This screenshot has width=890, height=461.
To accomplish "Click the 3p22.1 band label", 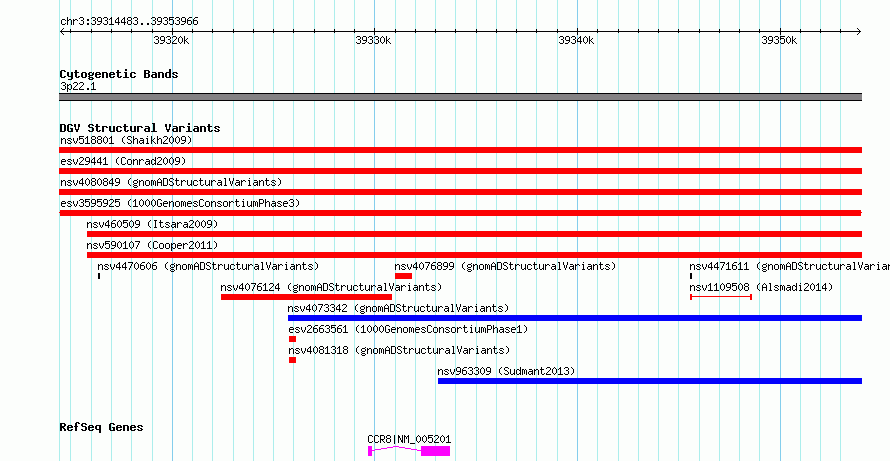I will 78,87.
